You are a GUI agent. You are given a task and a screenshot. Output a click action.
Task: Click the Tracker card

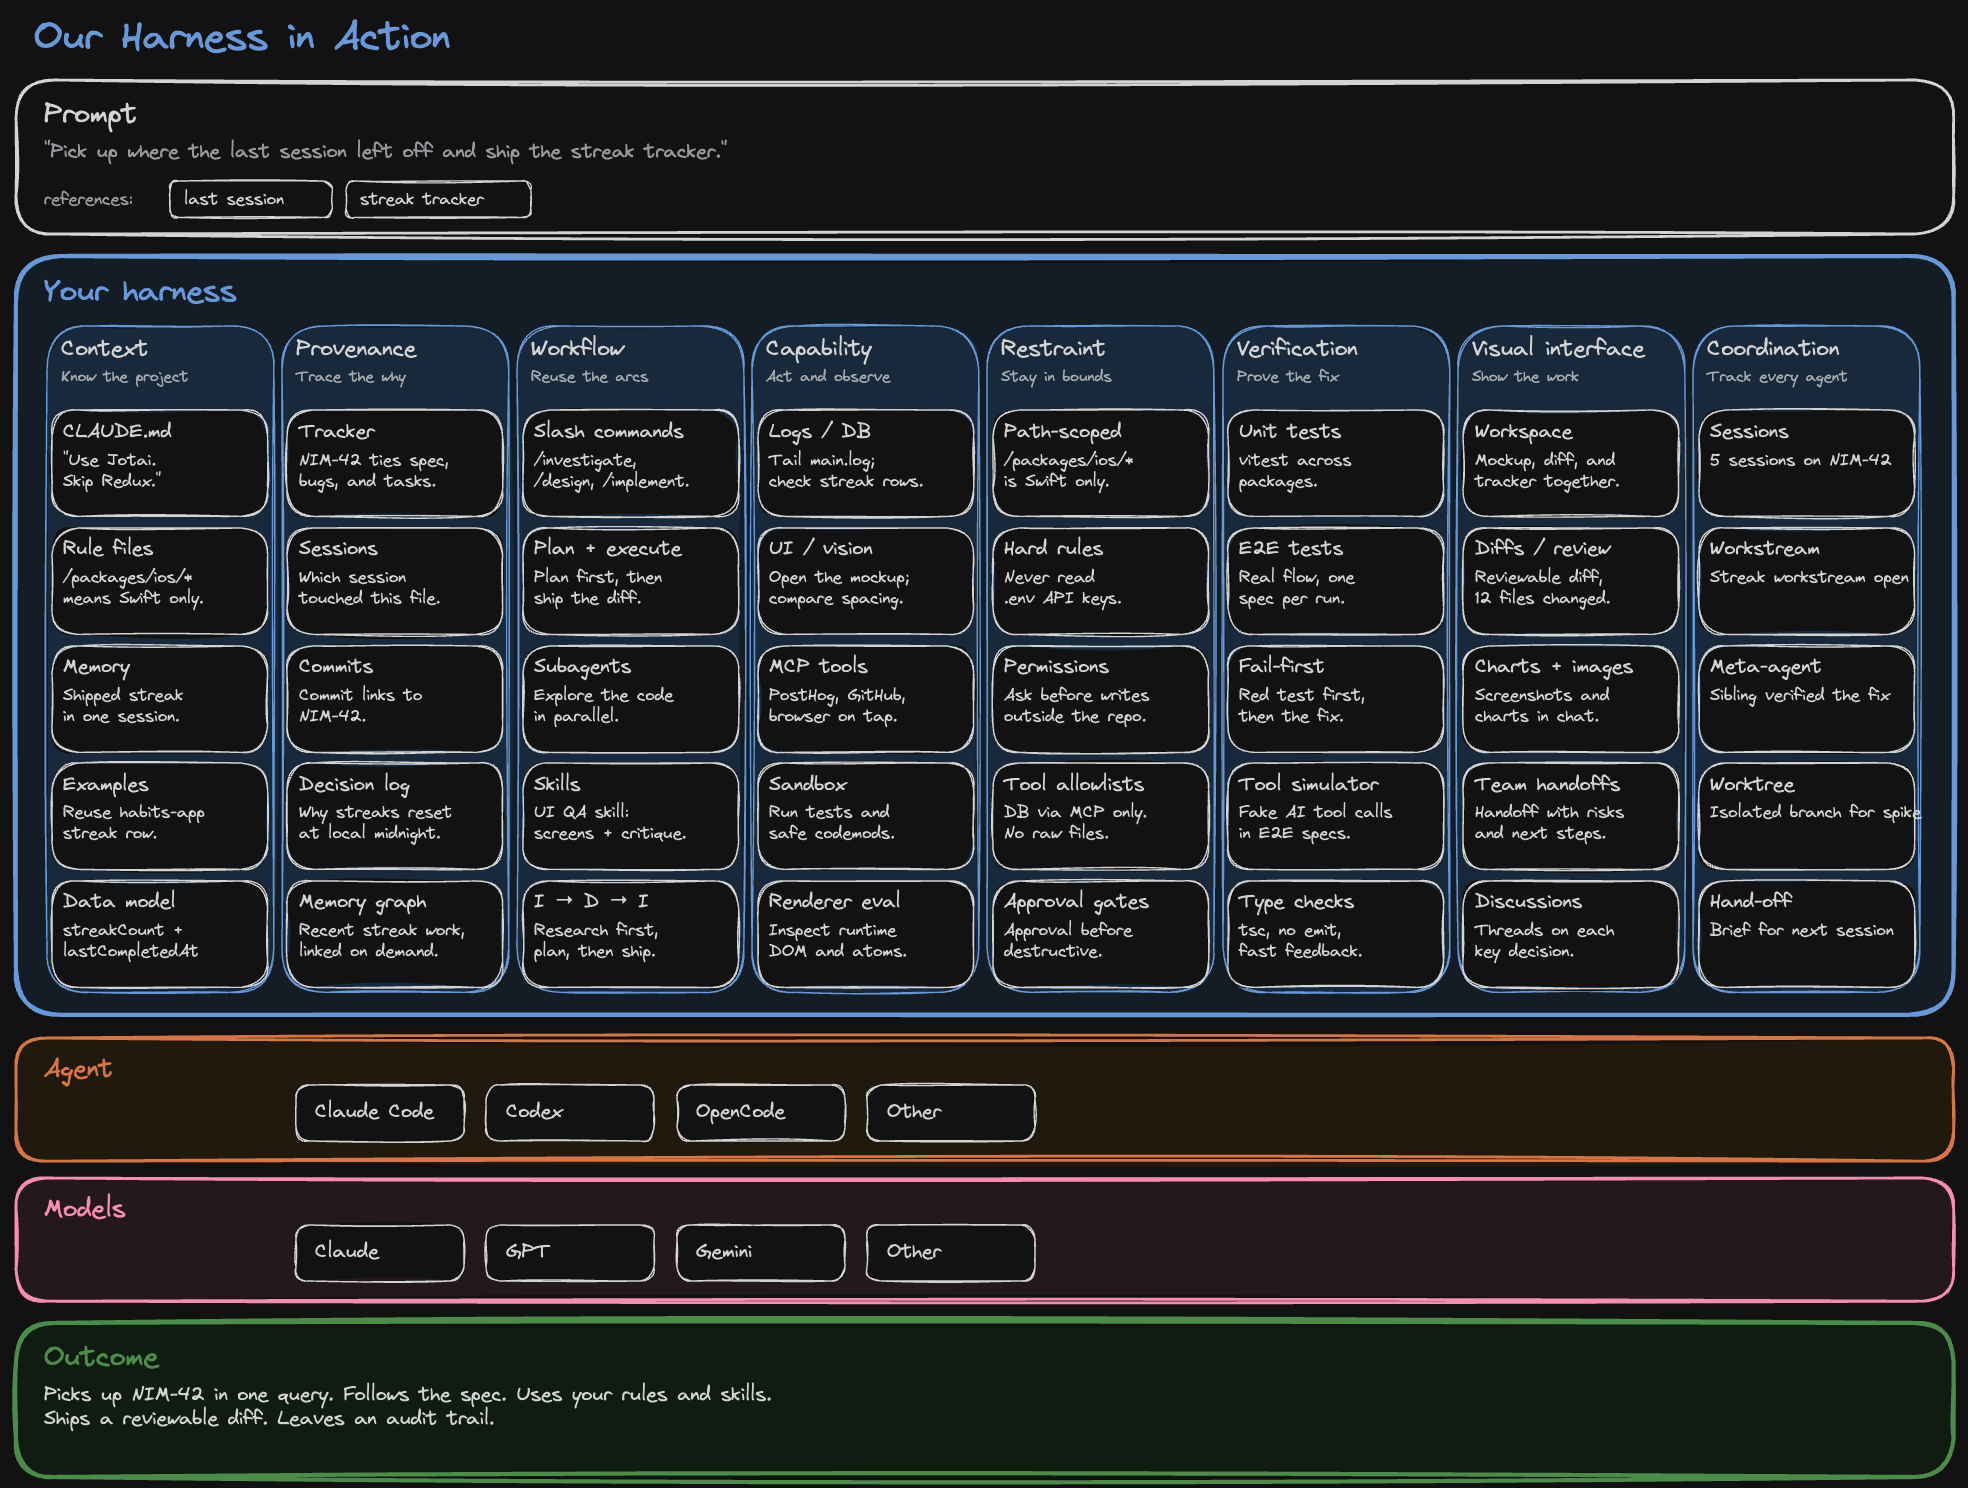[395, 463]
